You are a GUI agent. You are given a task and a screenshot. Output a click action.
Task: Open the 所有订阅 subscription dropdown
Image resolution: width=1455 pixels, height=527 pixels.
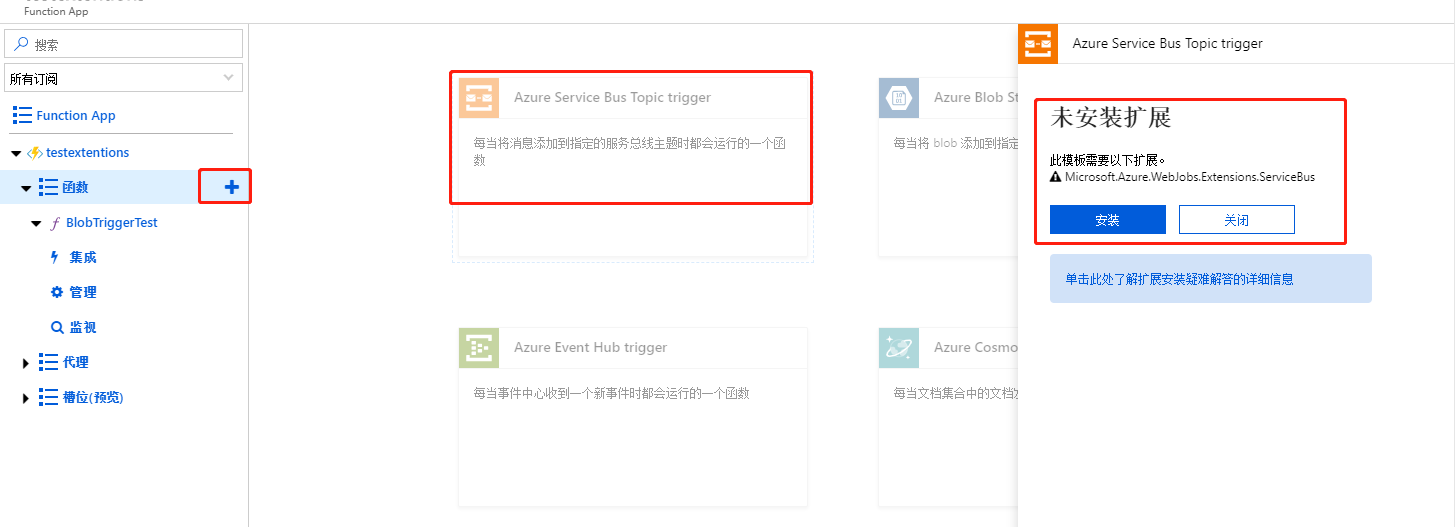[x=124, y=78]
